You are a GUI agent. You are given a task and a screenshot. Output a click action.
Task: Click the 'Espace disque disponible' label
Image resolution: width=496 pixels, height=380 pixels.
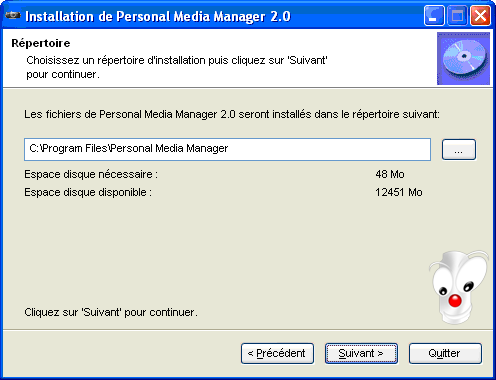(88, 192)
